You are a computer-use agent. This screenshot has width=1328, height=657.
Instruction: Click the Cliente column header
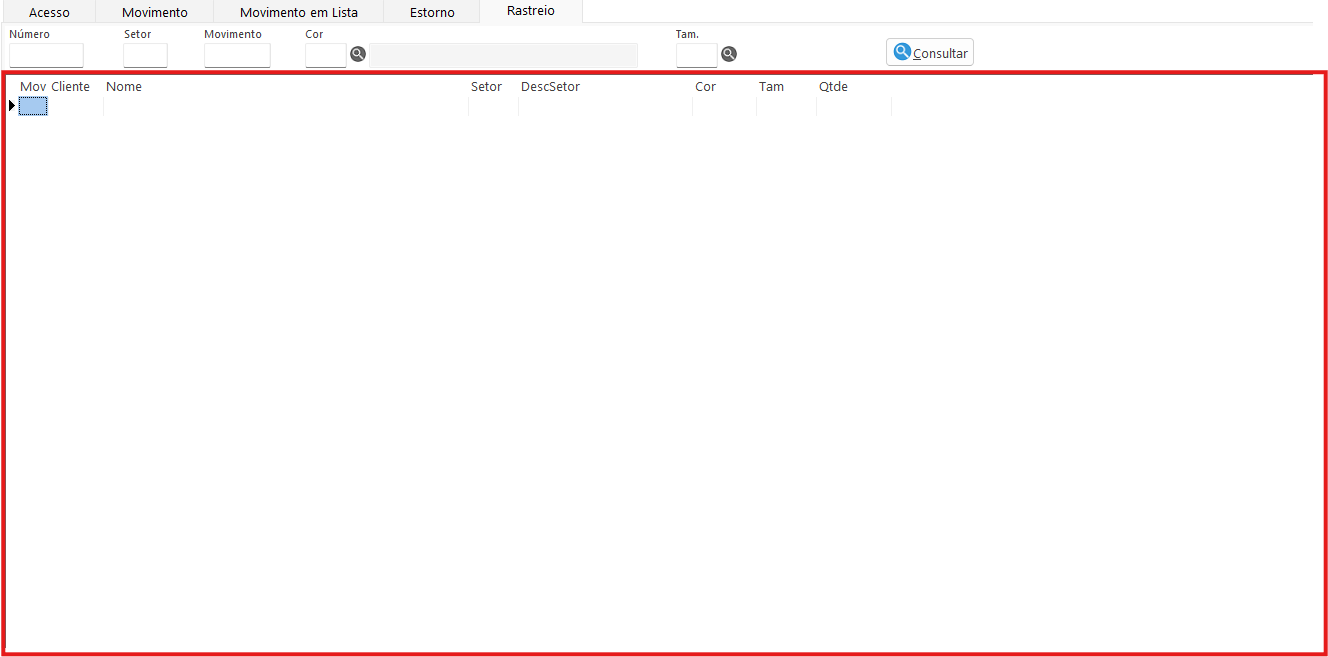pyautogui.click(x=71, y=87)
